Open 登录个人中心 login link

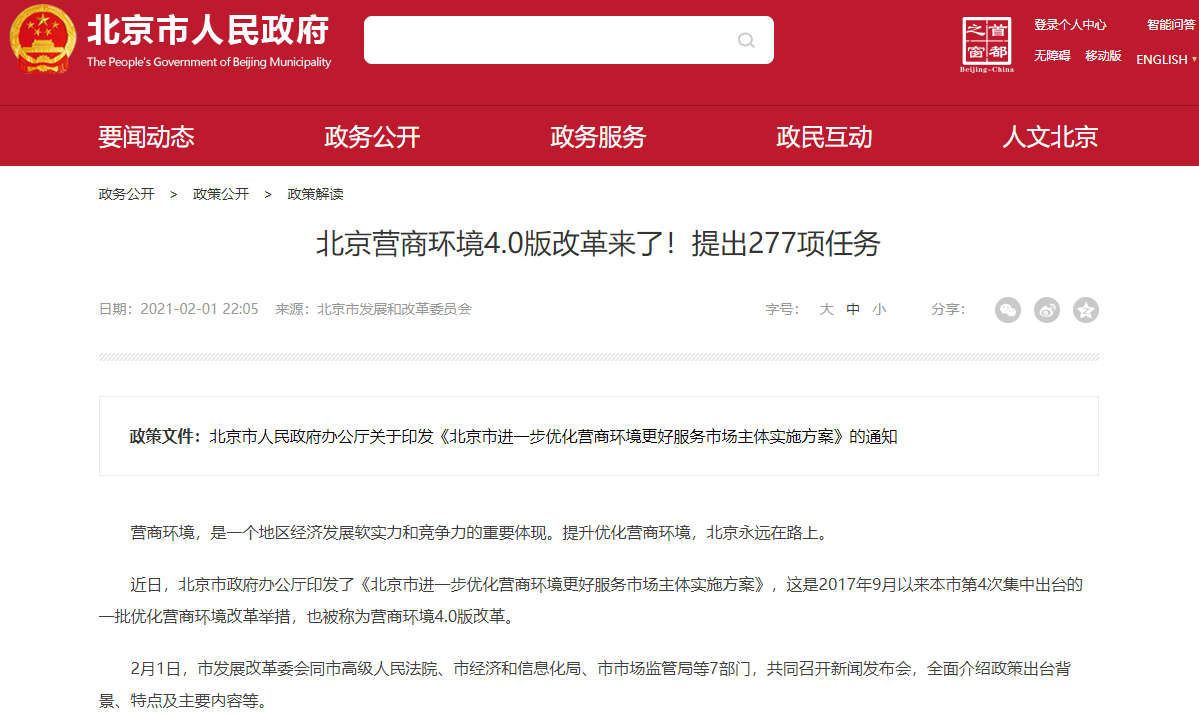tap(1070, 24)
